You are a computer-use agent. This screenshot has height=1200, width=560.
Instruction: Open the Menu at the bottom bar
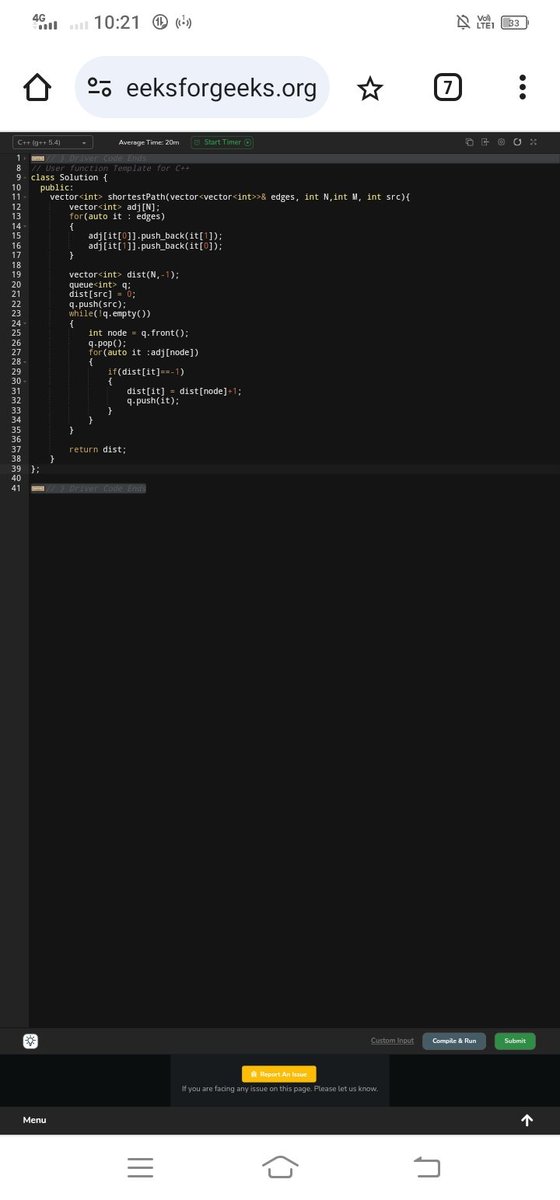click(x=35, y=1120)
